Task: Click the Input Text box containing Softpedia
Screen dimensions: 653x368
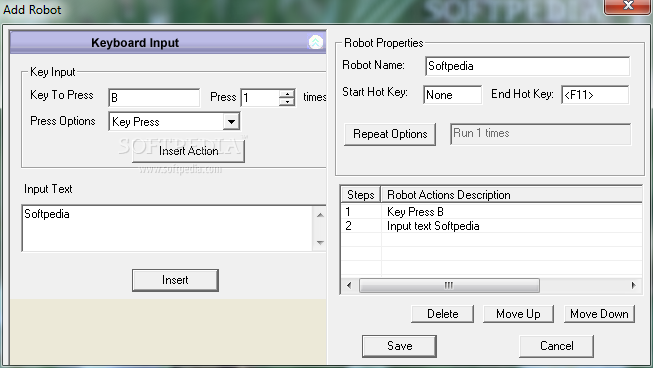Action: tap(167, 228)
